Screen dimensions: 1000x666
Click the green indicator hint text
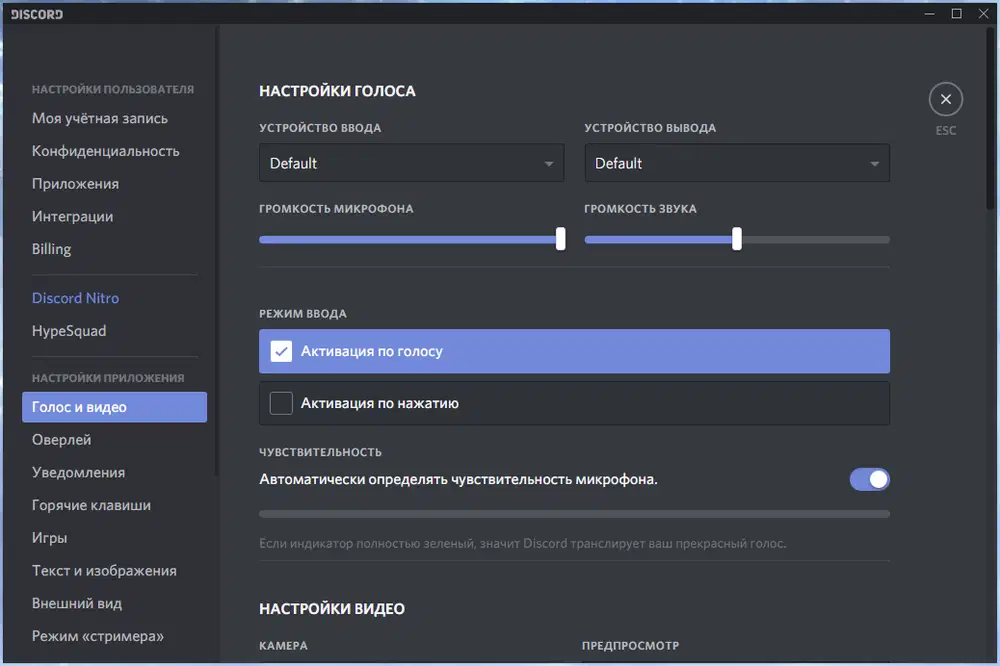[522, 544]
